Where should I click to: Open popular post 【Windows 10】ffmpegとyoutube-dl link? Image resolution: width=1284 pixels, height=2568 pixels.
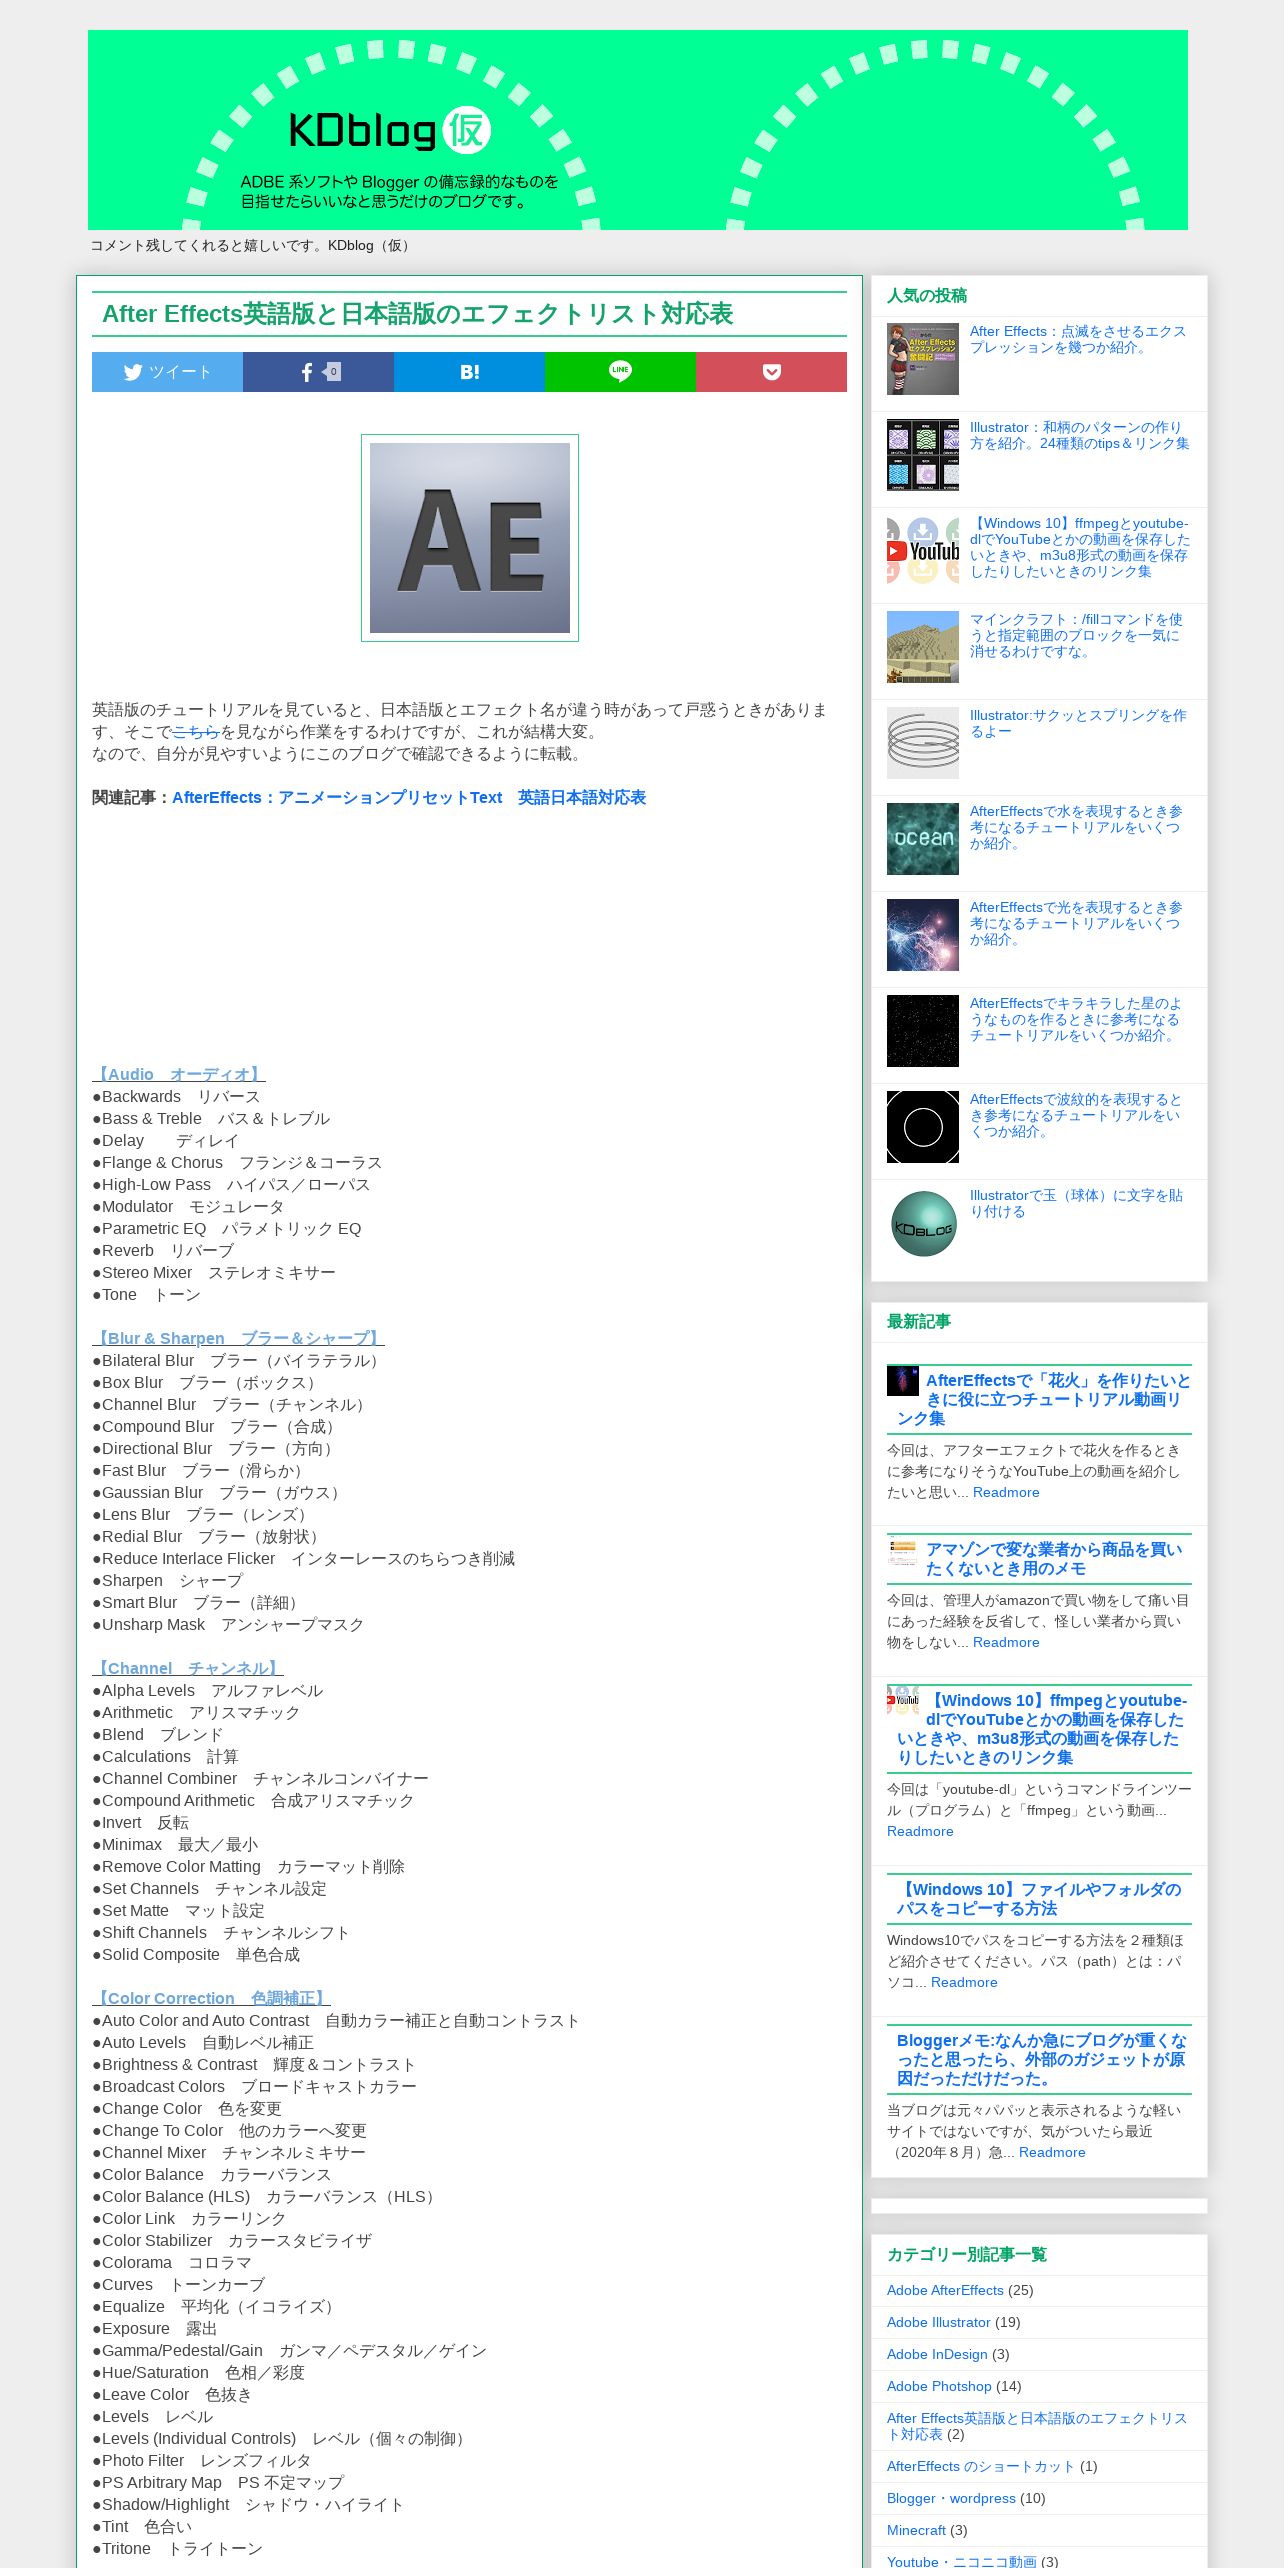click(1080, 547)
